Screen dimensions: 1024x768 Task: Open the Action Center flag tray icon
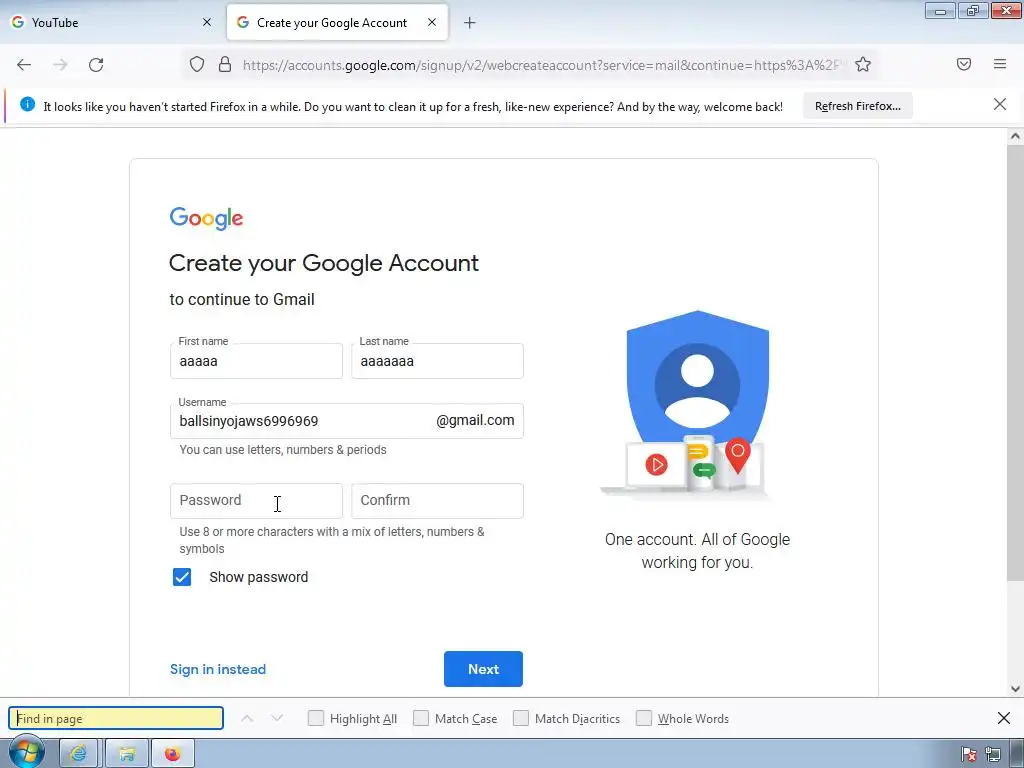coord(968,755)
